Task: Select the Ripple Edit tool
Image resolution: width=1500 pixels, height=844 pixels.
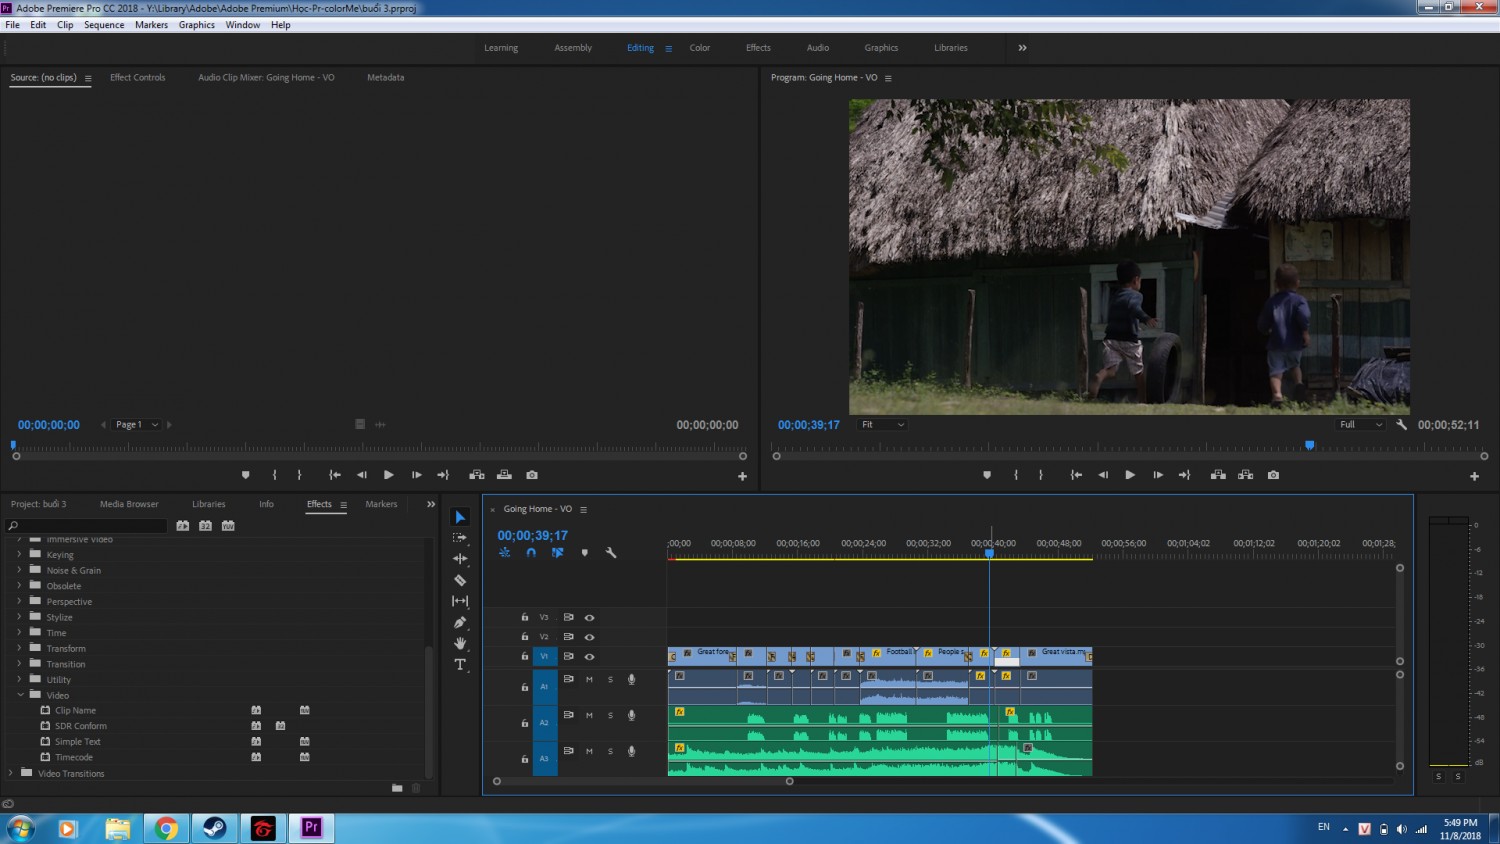Action: tap(460, 559)
